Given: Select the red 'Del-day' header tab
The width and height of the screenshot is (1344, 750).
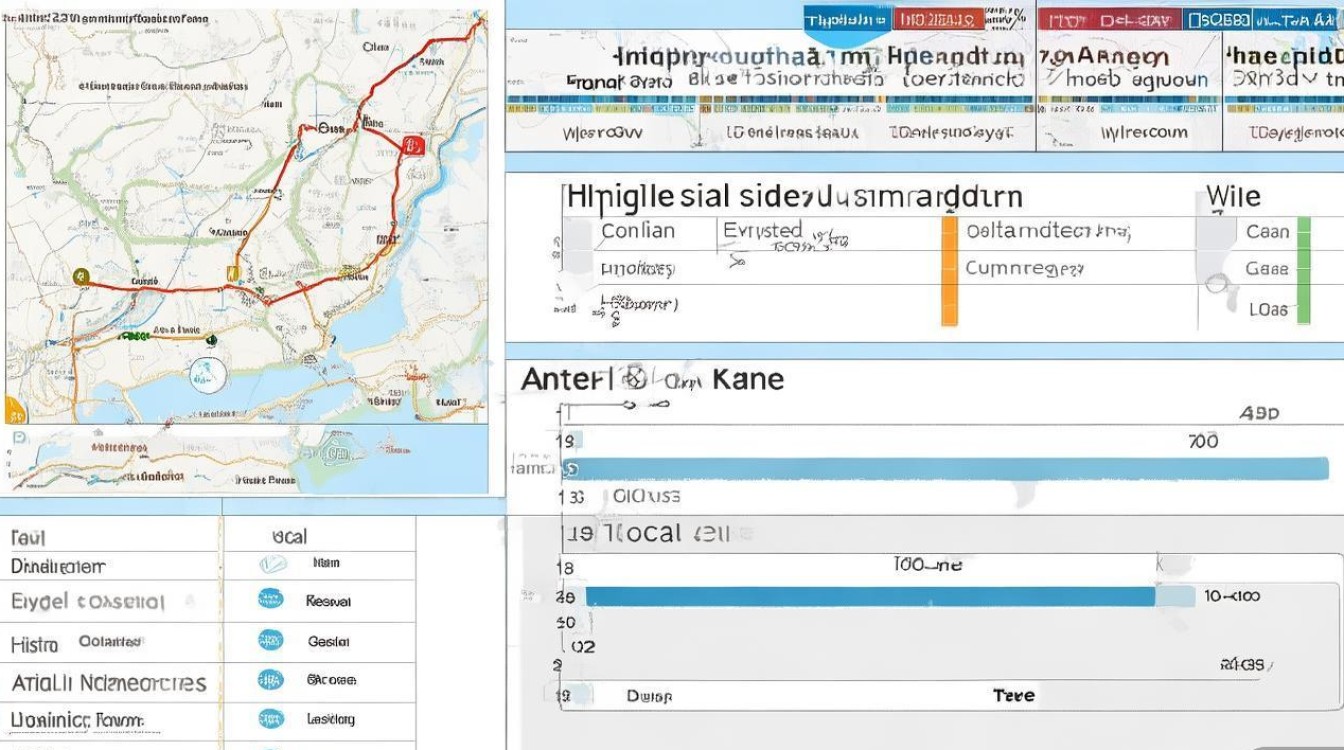Looking at the screenshot, I should click(x=1110, y=20).
